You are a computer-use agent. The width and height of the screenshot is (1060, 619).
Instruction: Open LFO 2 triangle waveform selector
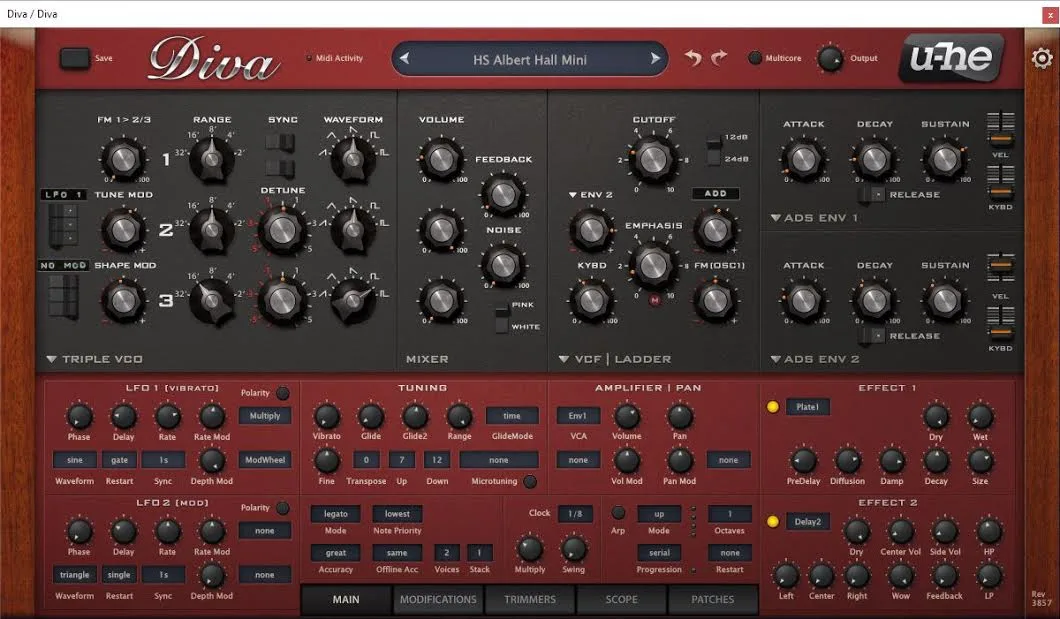pos(74,574)
